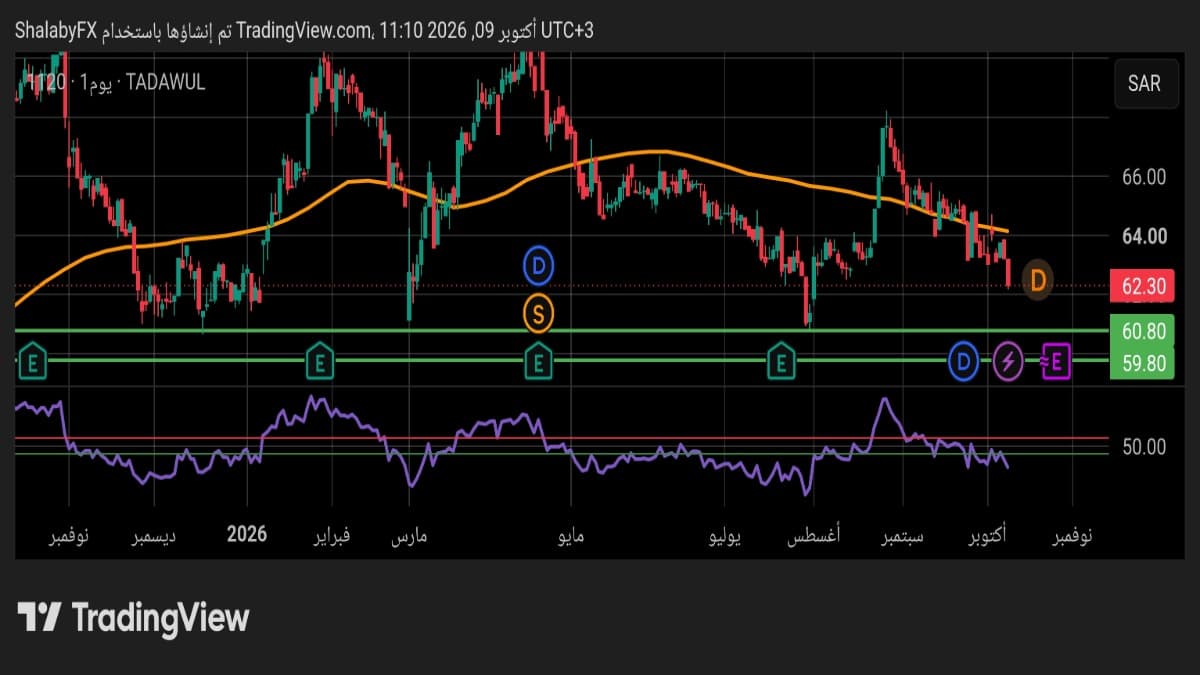This screenshot has width=1200, height=675.
Task: Click the 66.00 price axis value
Action: click(1144, 178)
